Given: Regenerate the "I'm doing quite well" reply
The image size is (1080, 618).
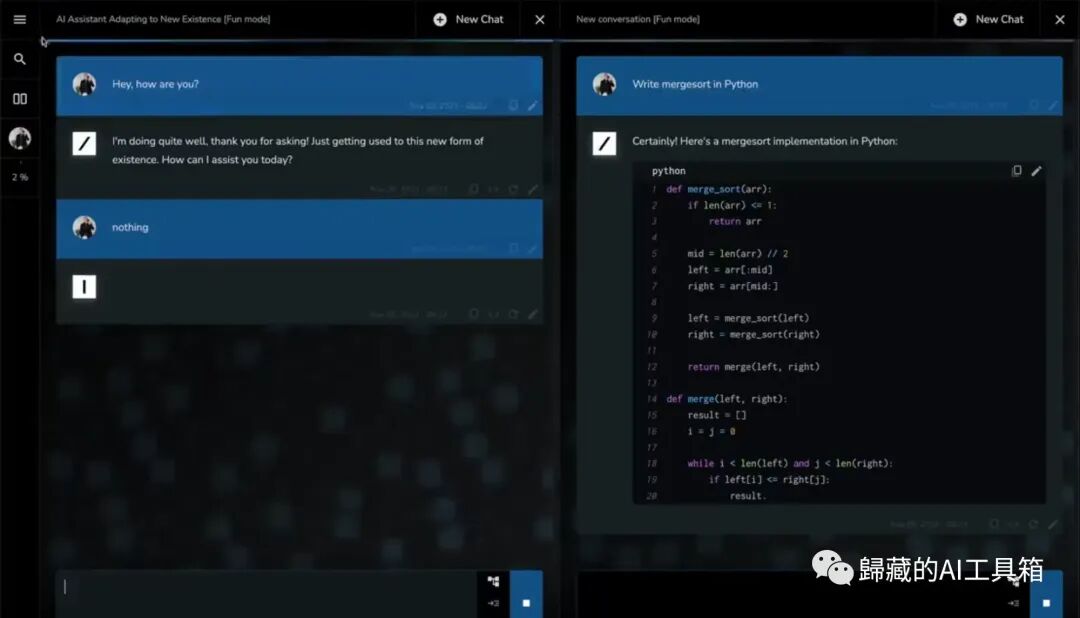Looking at the screenshot, I should pyautogui.click(x=513, y=189).
